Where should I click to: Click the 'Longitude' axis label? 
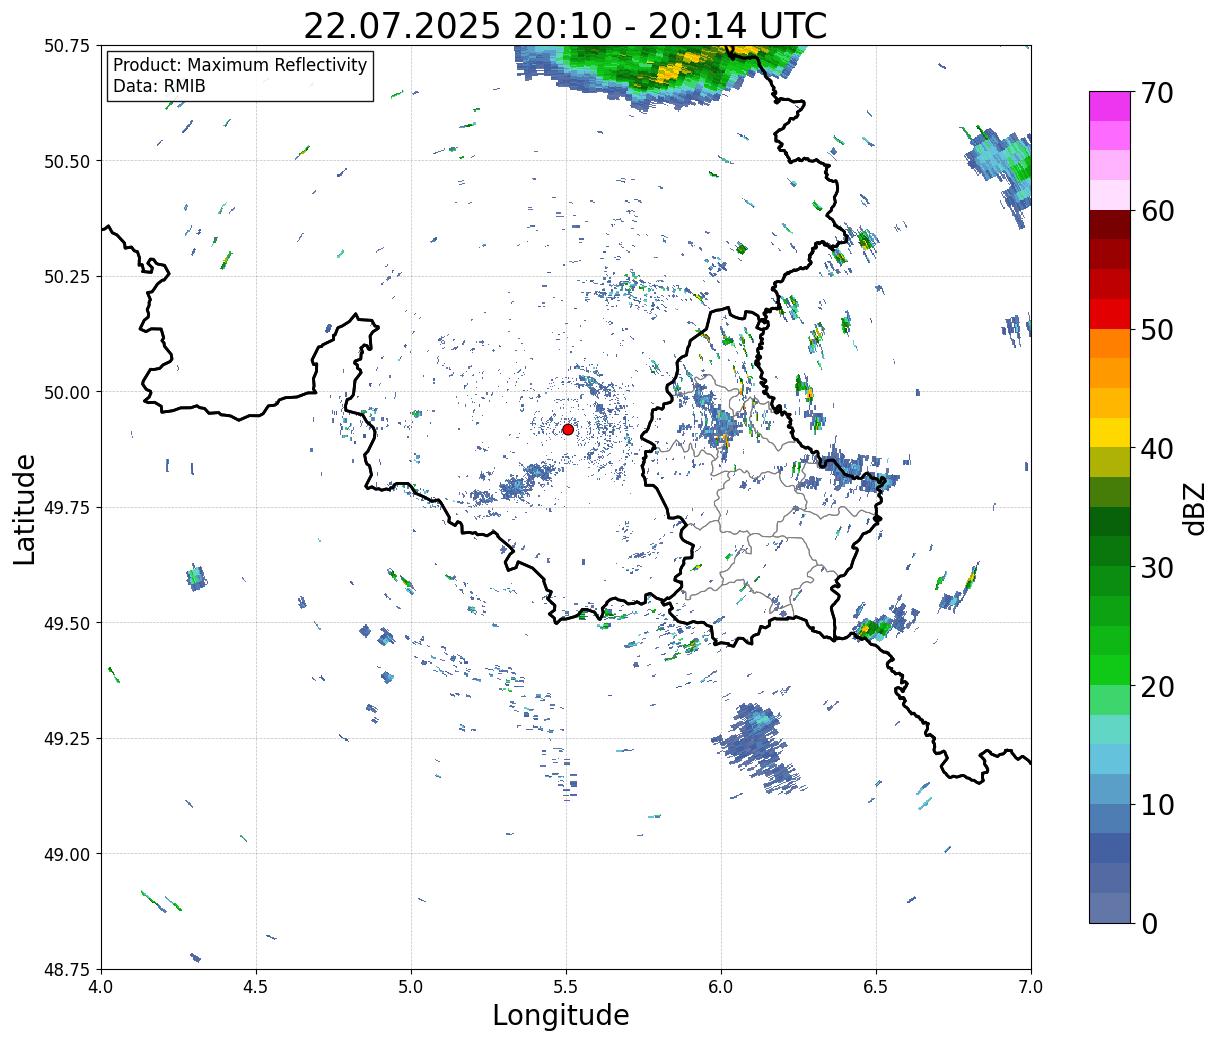click(x=561, y=1015)
